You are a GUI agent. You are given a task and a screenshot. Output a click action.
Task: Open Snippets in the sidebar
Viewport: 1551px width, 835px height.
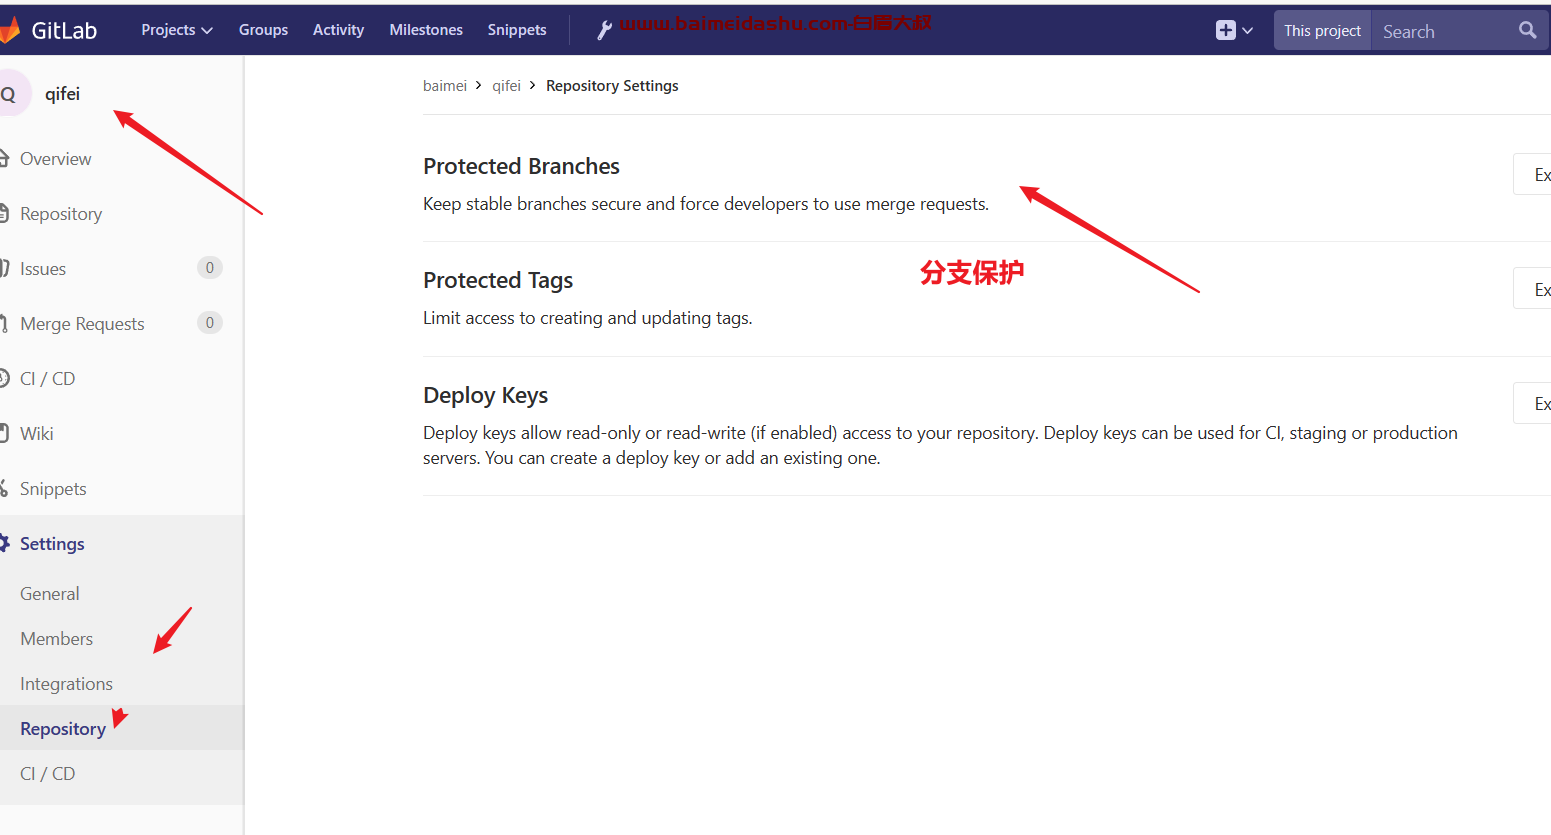click(x=53, y=488)
